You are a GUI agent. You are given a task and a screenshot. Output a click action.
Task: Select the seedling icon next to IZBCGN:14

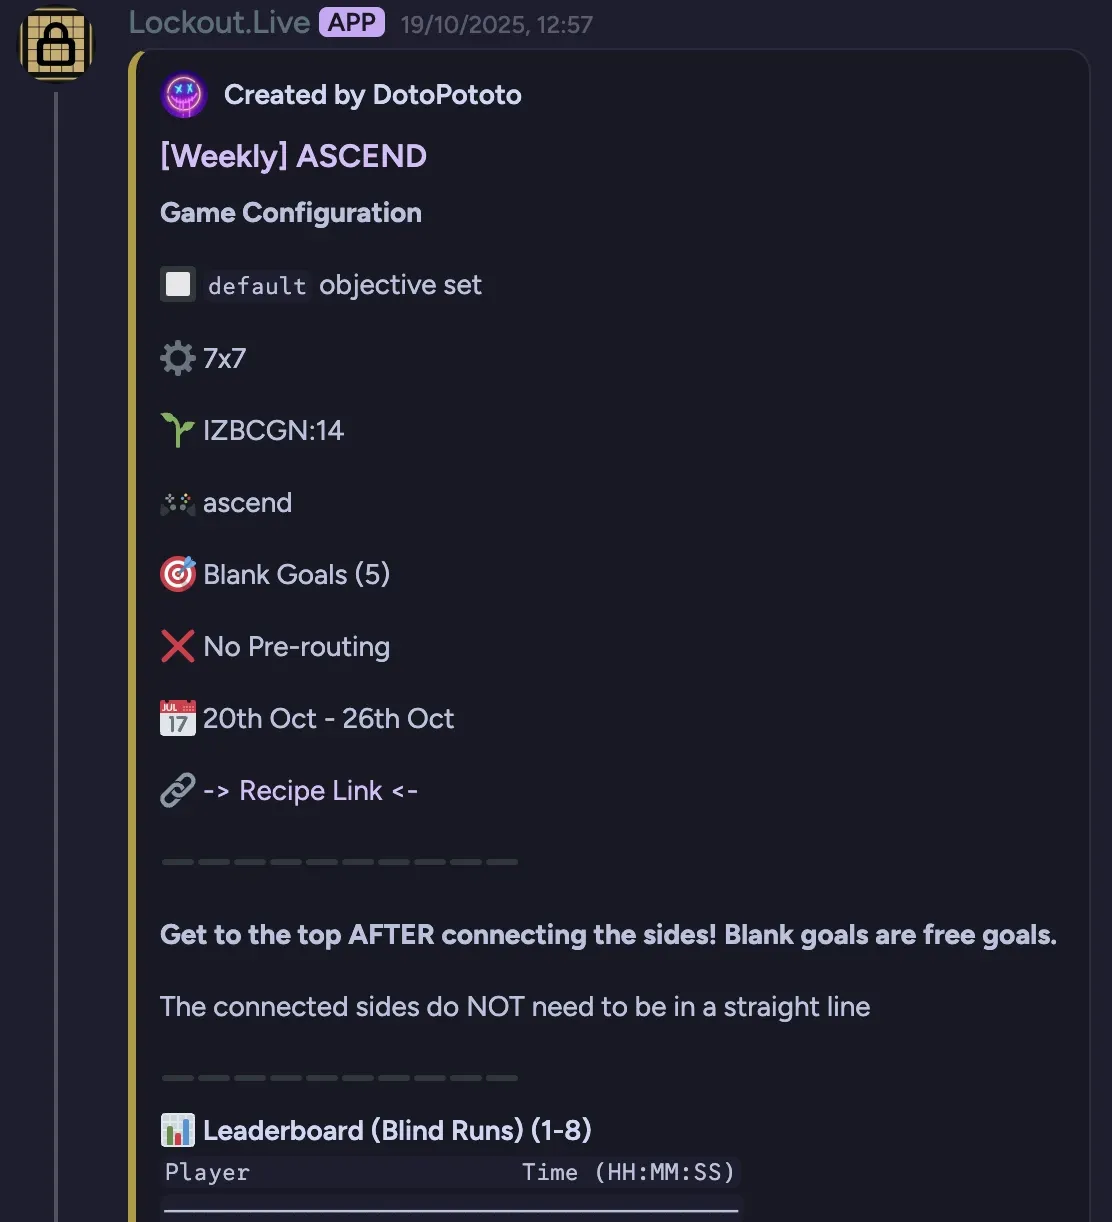point(177,430)
